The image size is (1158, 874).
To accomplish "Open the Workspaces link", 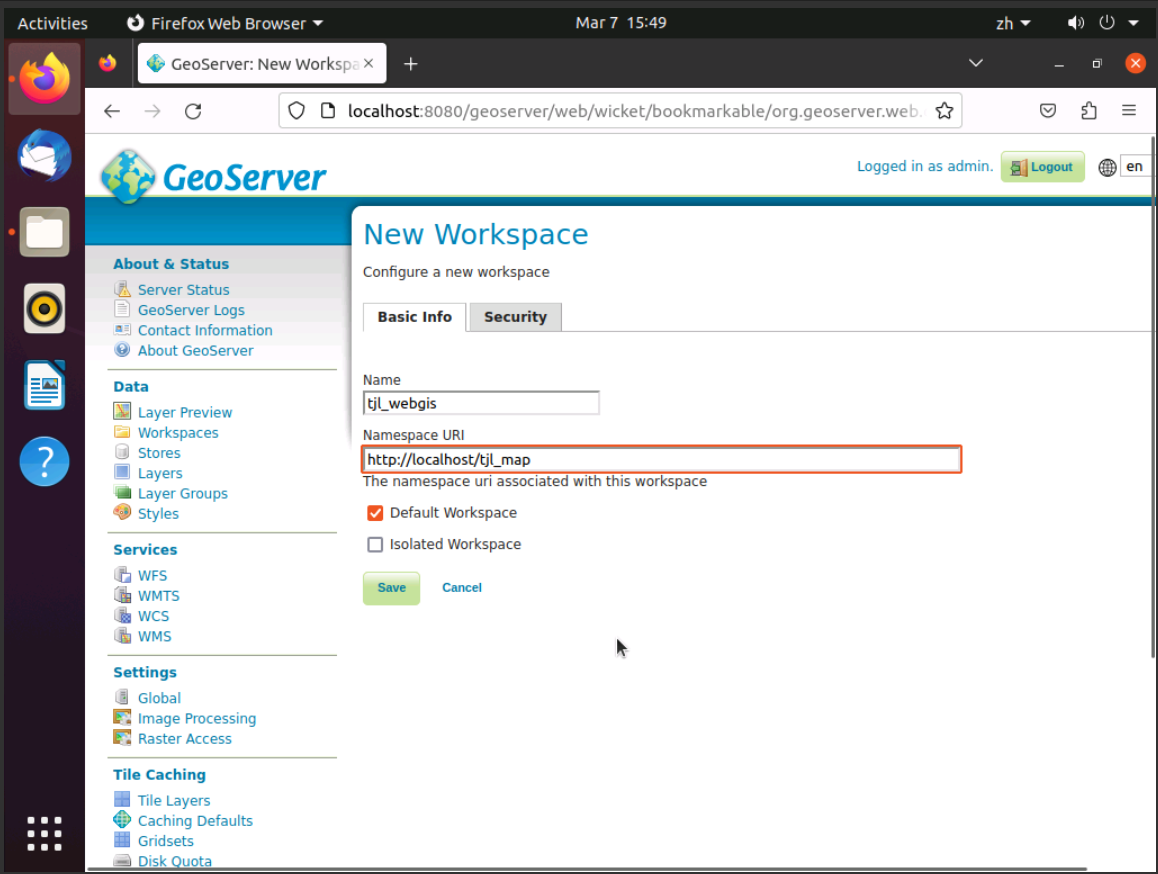I will 178,432.
